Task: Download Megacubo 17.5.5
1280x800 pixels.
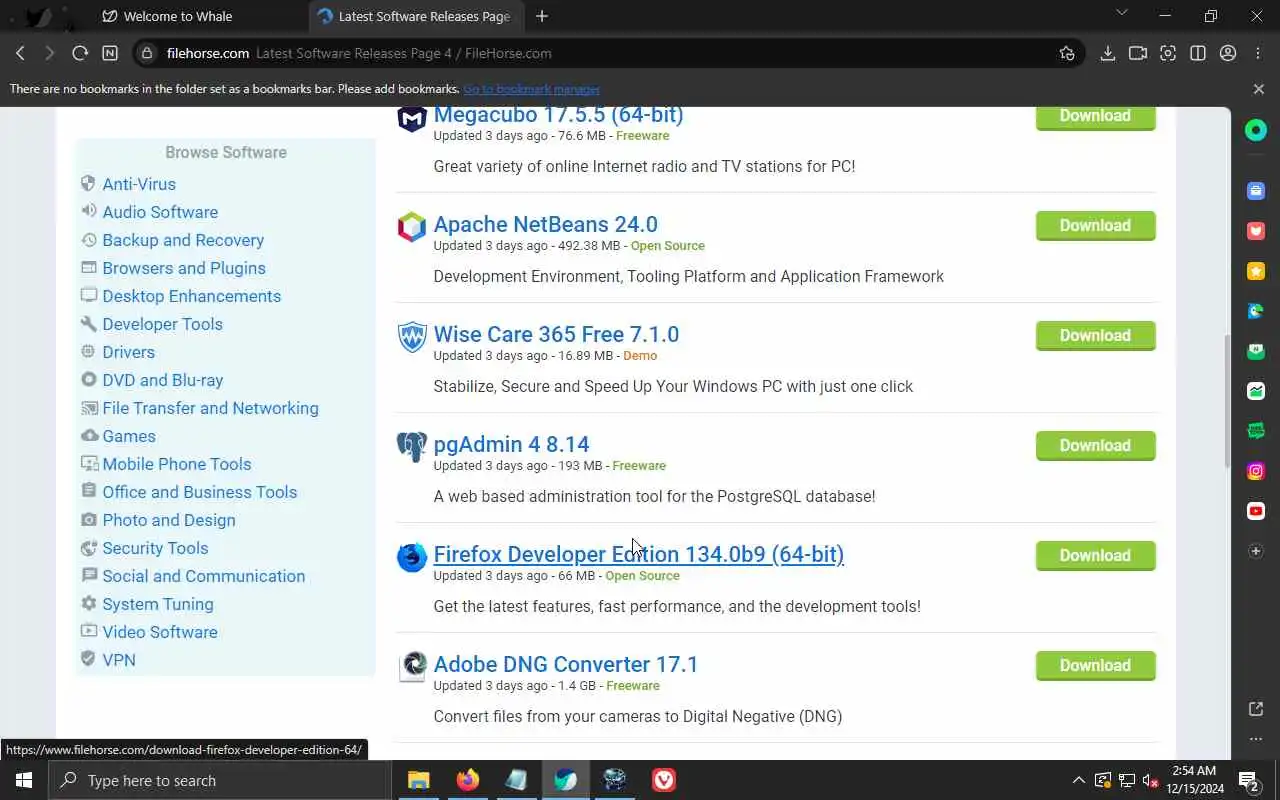Action: tap(1095, 117)
